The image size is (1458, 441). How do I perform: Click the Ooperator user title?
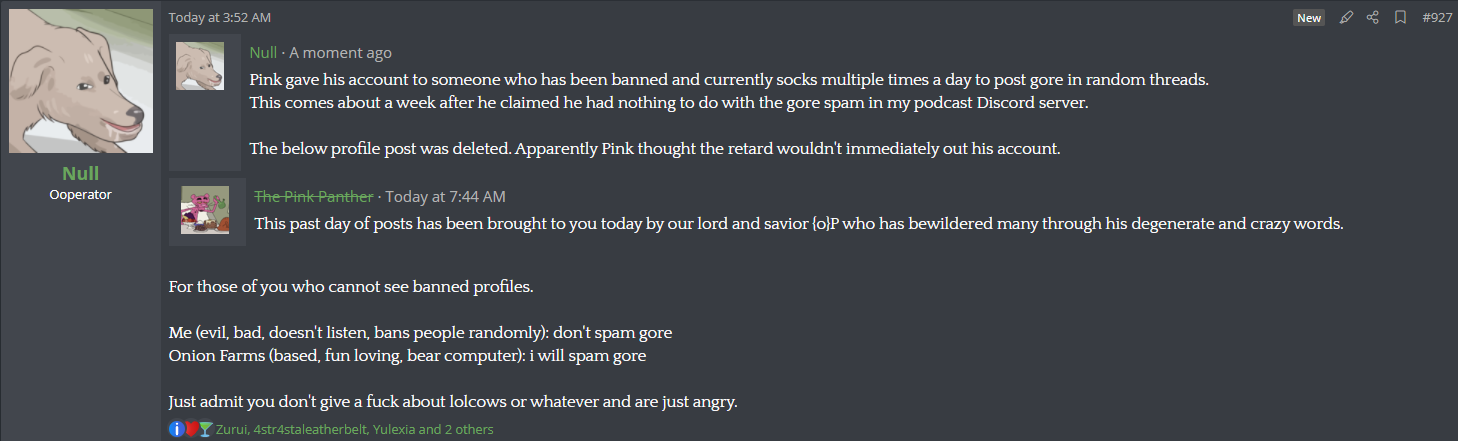pyautogui.click(x=80, y=195)
